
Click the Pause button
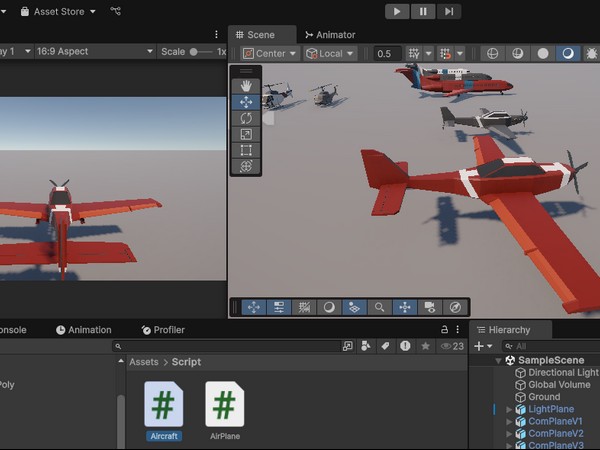424,11
